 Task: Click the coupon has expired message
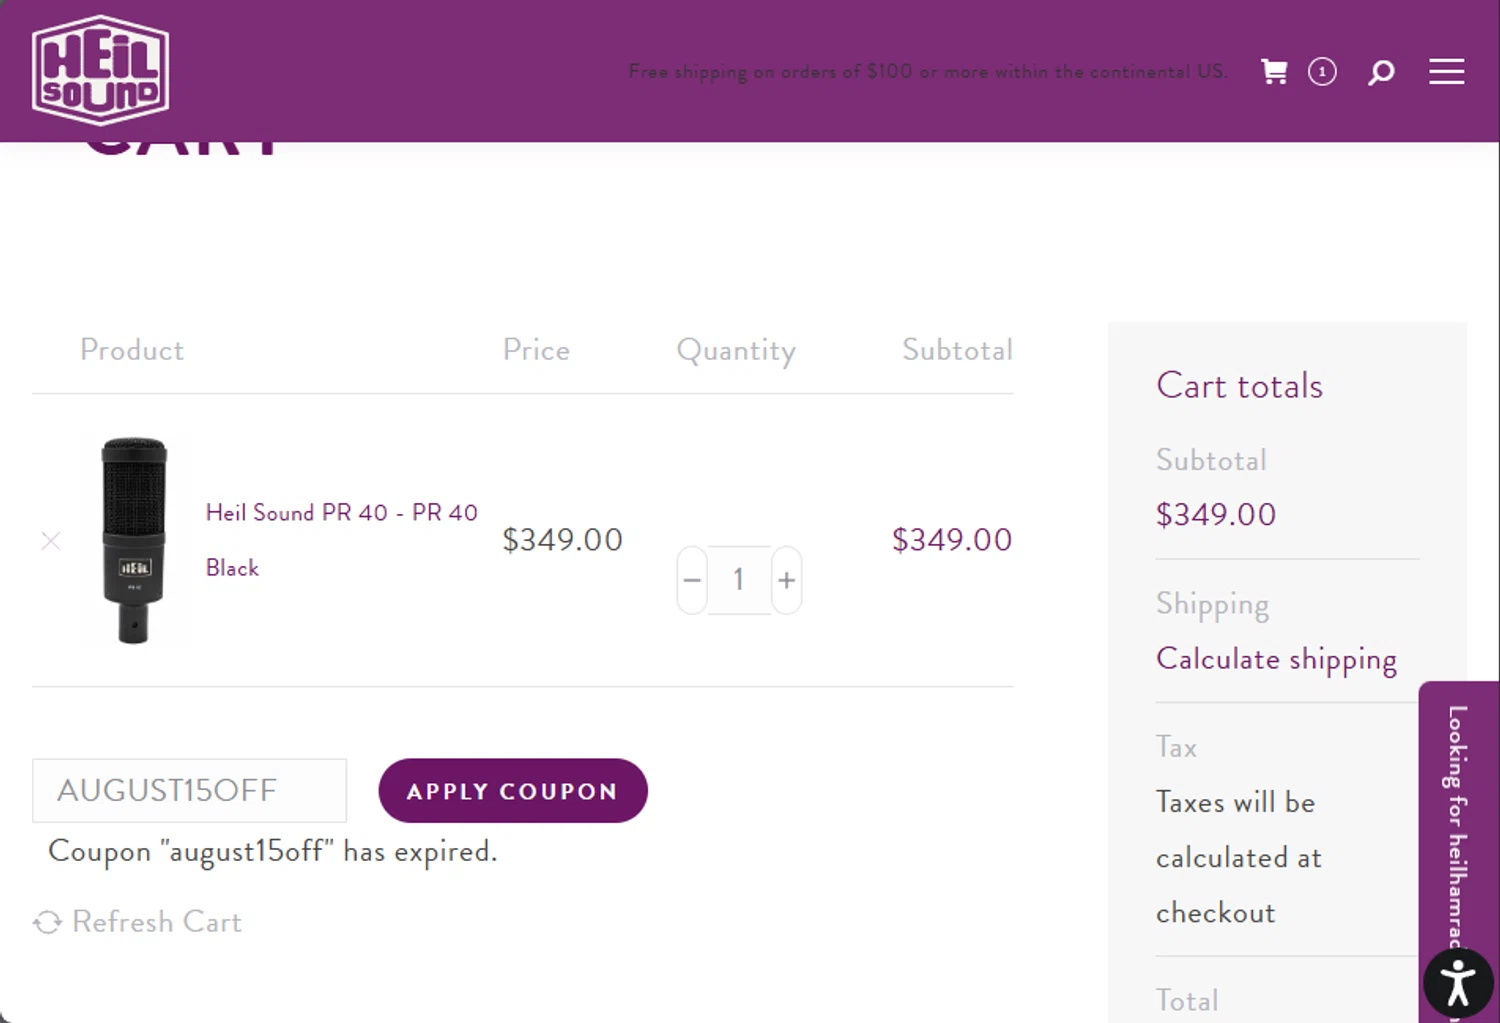273,852
